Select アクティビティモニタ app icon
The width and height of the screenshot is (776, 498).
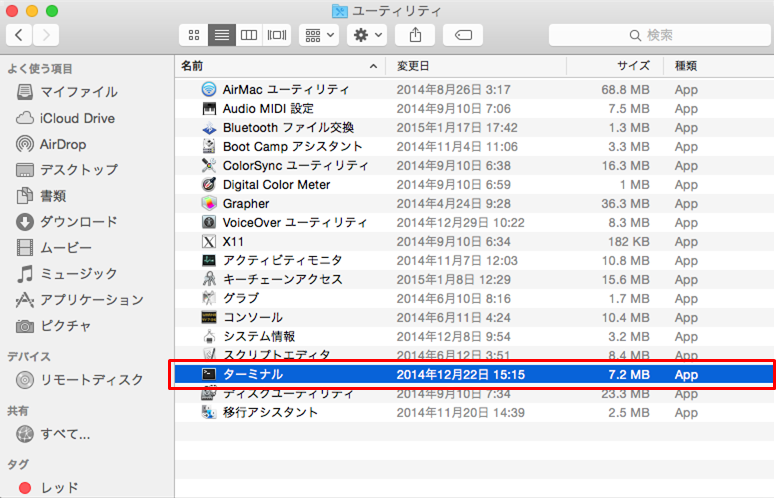click(x=209, y=260)
